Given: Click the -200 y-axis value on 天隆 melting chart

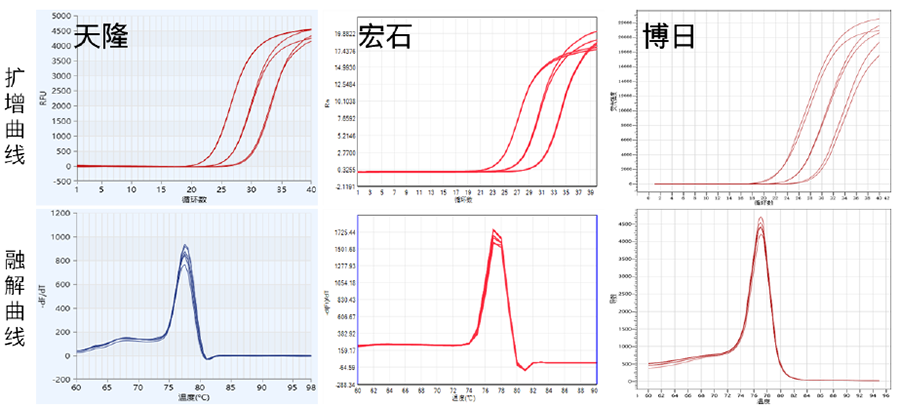Looking at the screenshot, I should [60, 380].
